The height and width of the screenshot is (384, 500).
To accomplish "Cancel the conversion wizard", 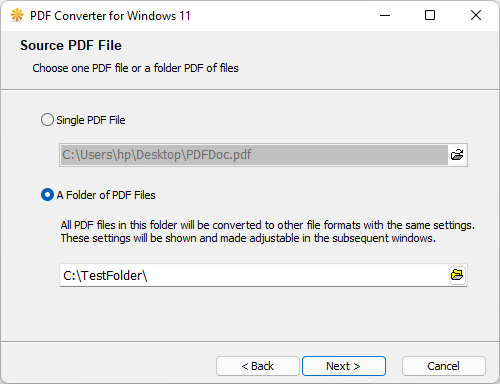I will click(x=444, y=366).
